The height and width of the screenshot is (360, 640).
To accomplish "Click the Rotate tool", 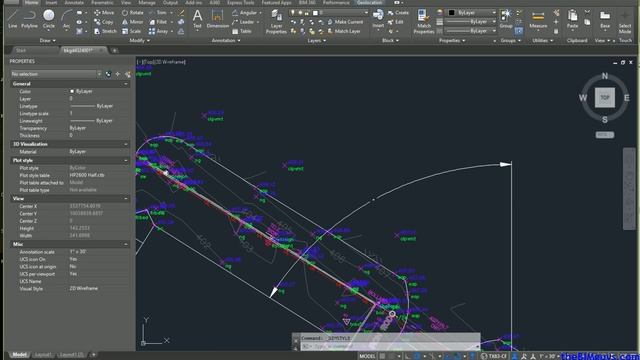I will [x=133, y=13].
